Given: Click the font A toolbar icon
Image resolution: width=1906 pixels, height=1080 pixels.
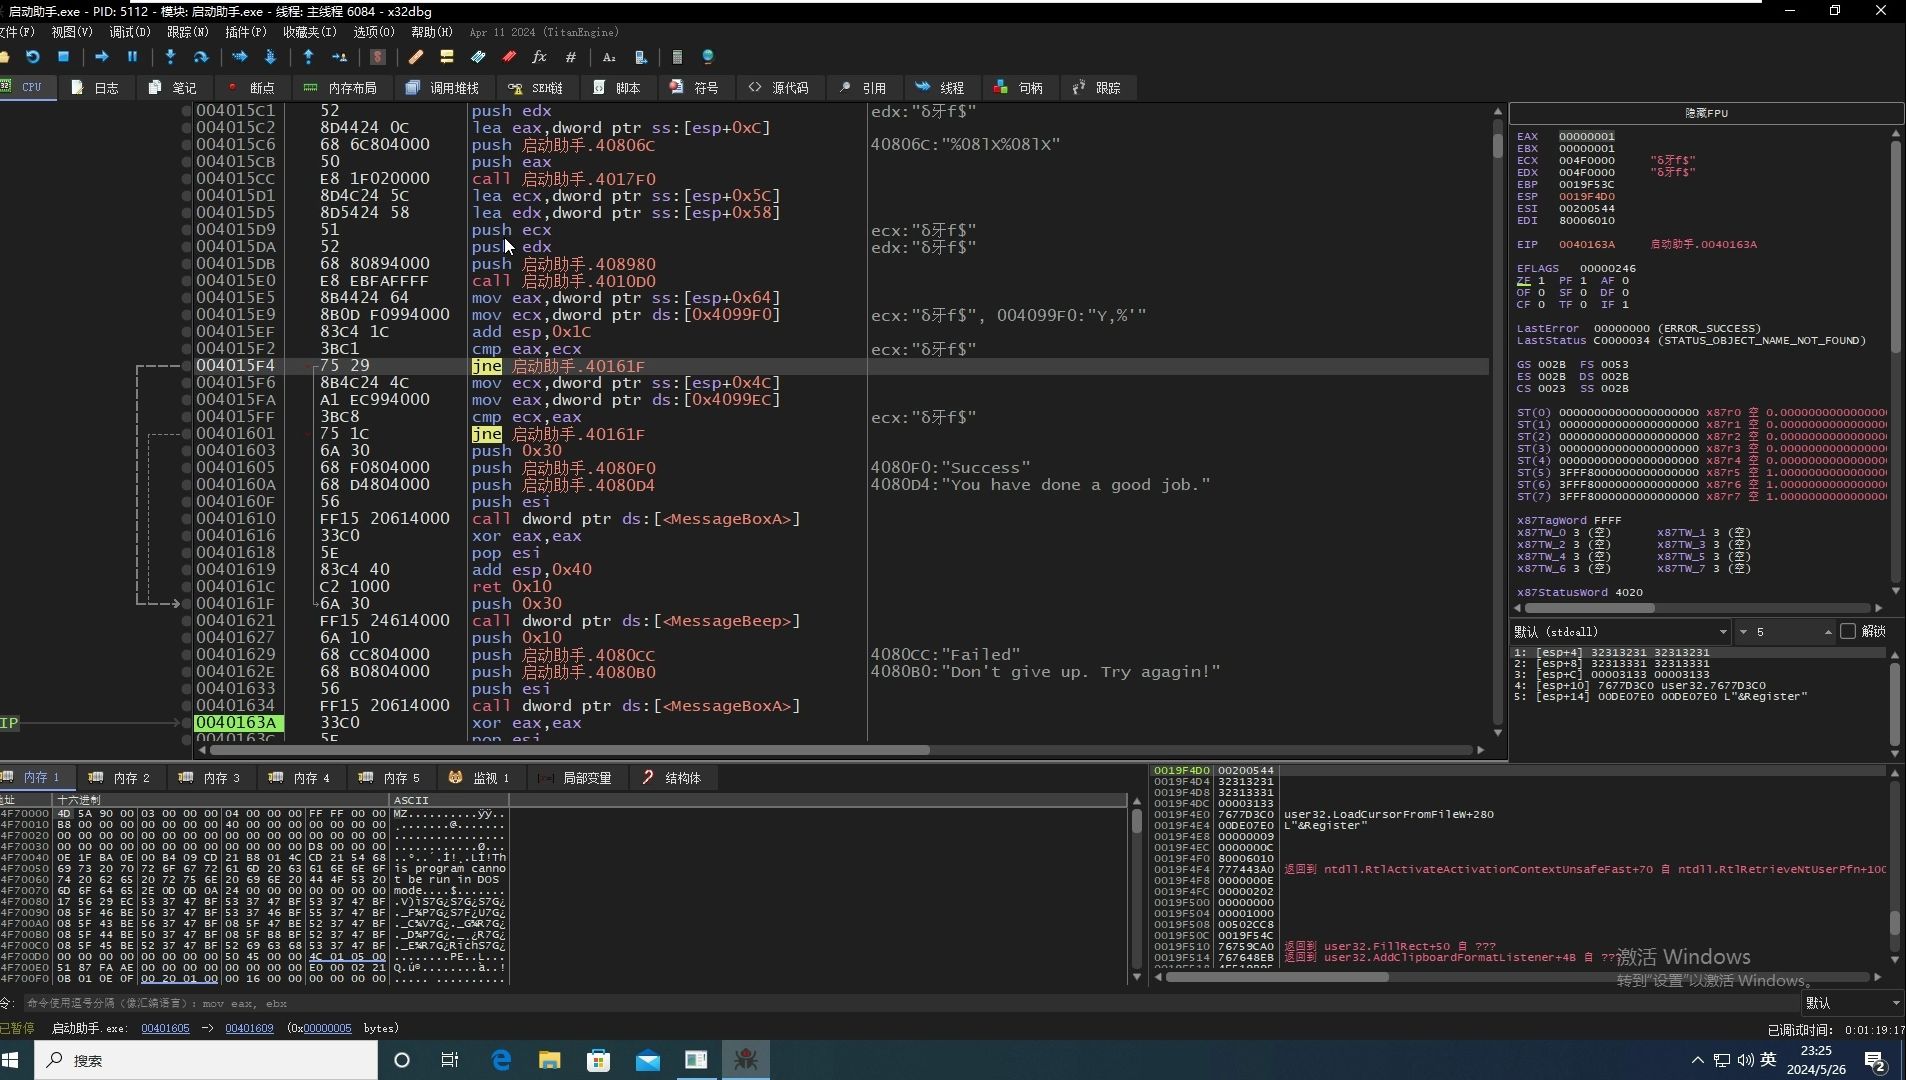Looking at the screenshot, I should coord(609,57).
